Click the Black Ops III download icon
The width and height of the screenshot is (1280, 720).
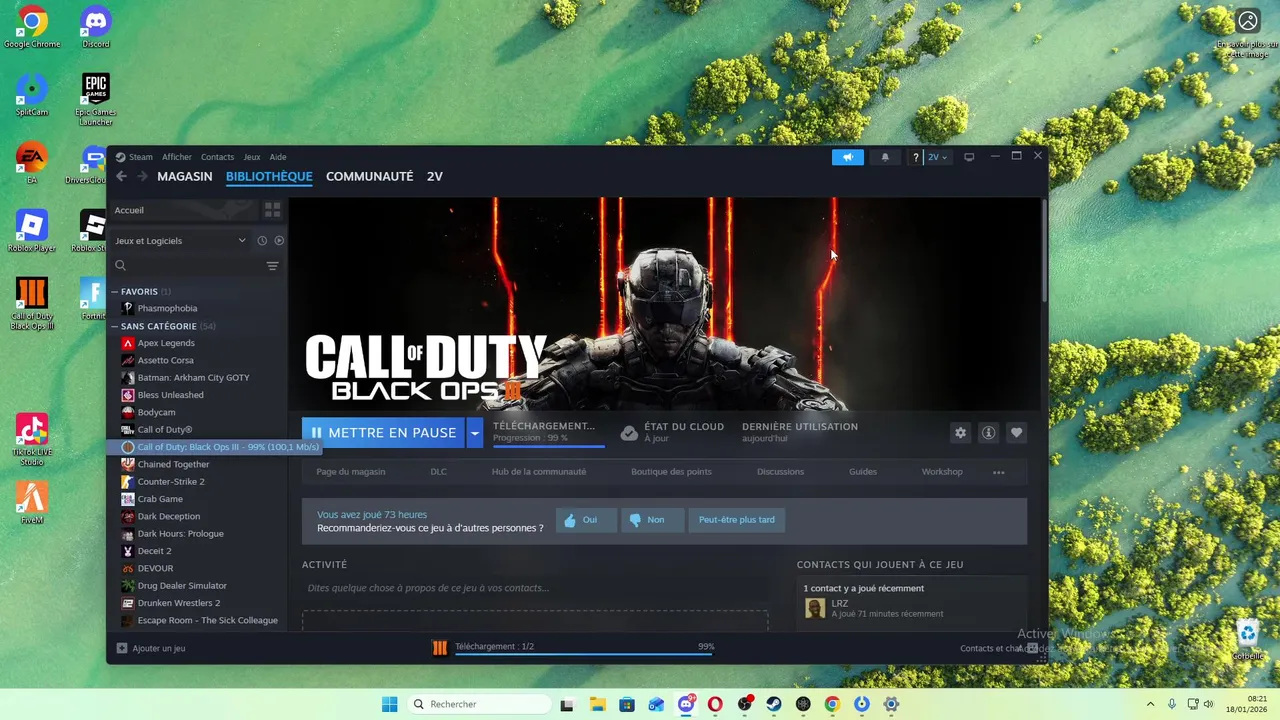(439, 648)
